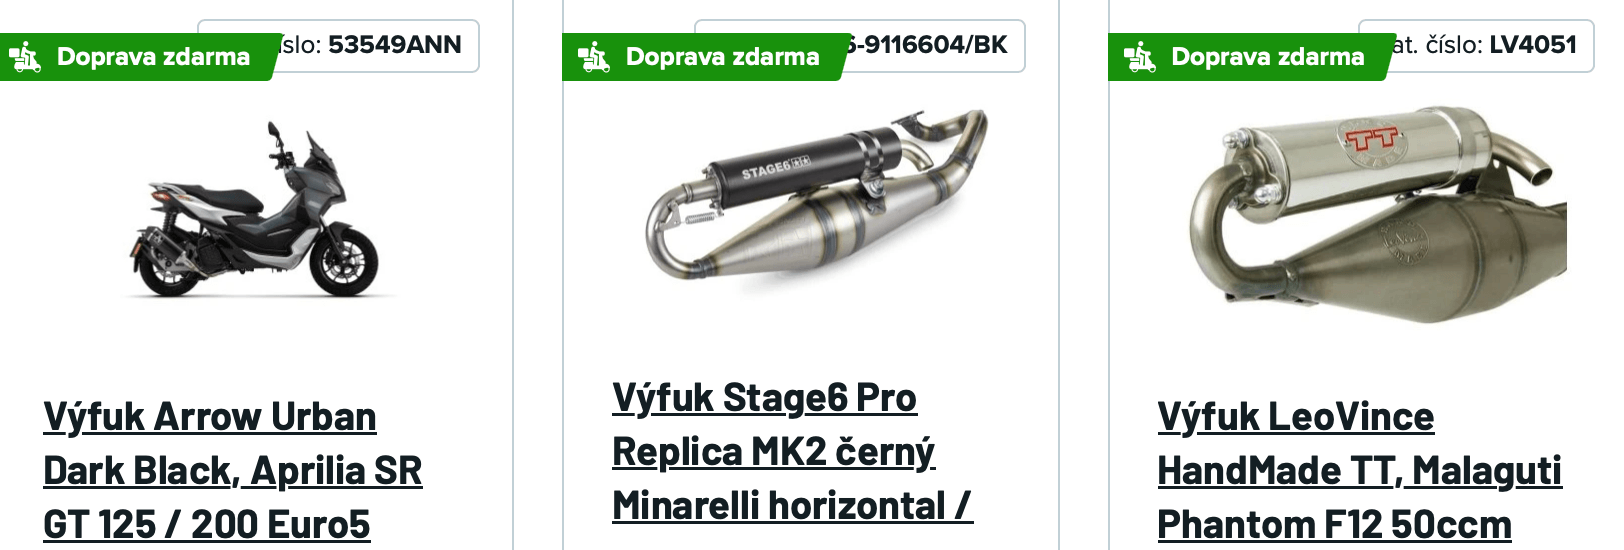
Task: Open the LeoVince TT exhaust product image
Action: 1378,213
